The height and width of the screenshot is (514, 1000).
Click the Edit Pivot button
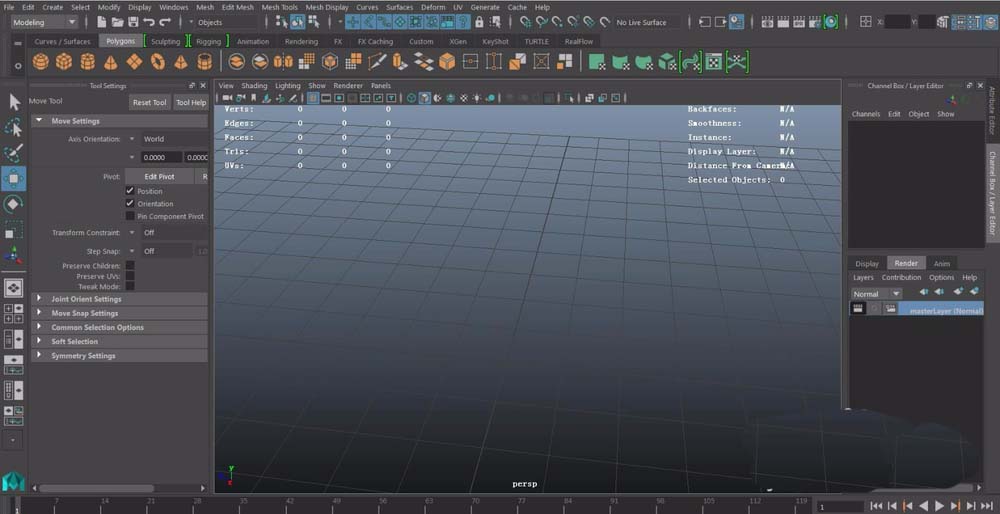(x=159, y=177)
